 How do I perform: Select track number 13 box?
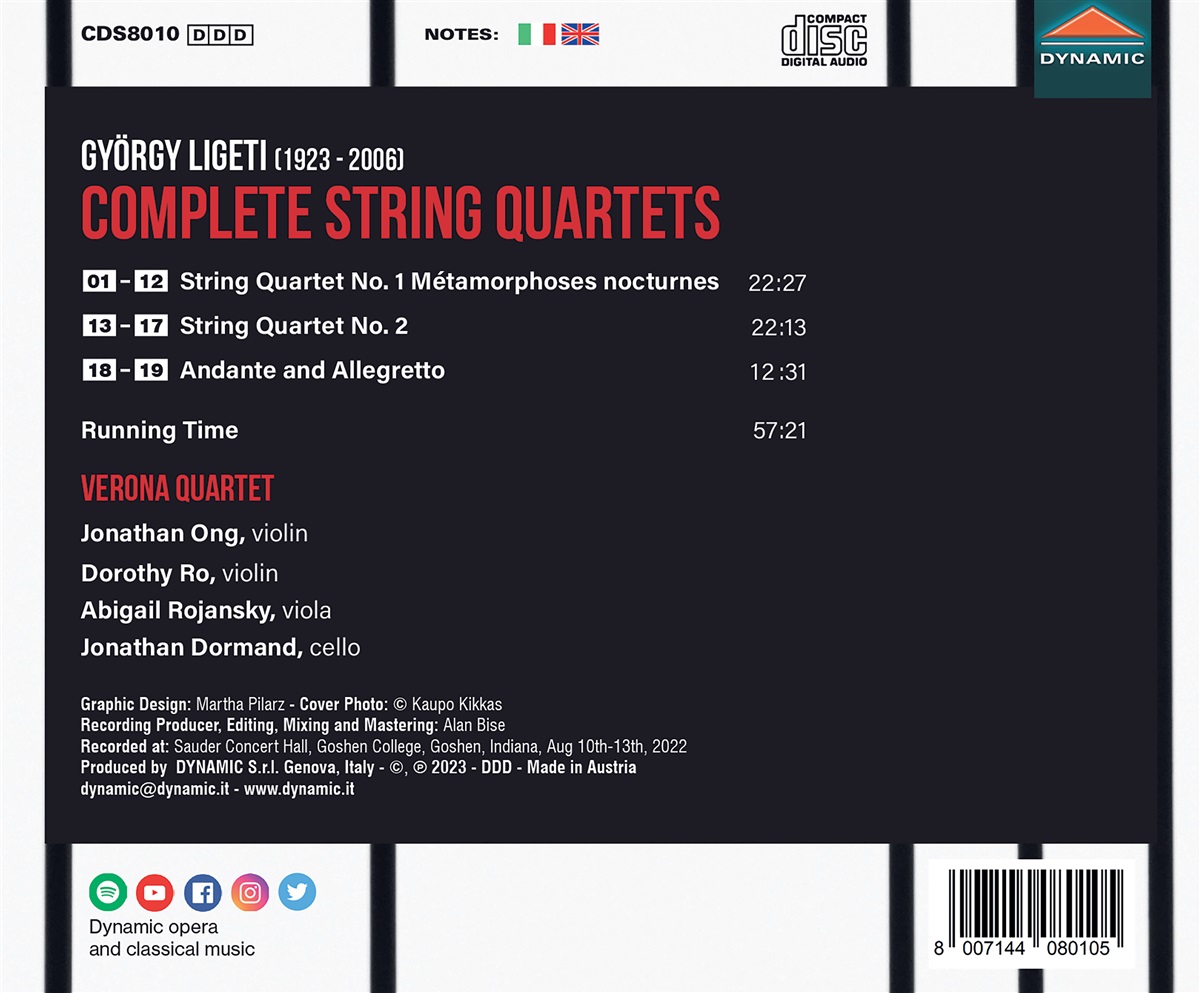(99, 326)
